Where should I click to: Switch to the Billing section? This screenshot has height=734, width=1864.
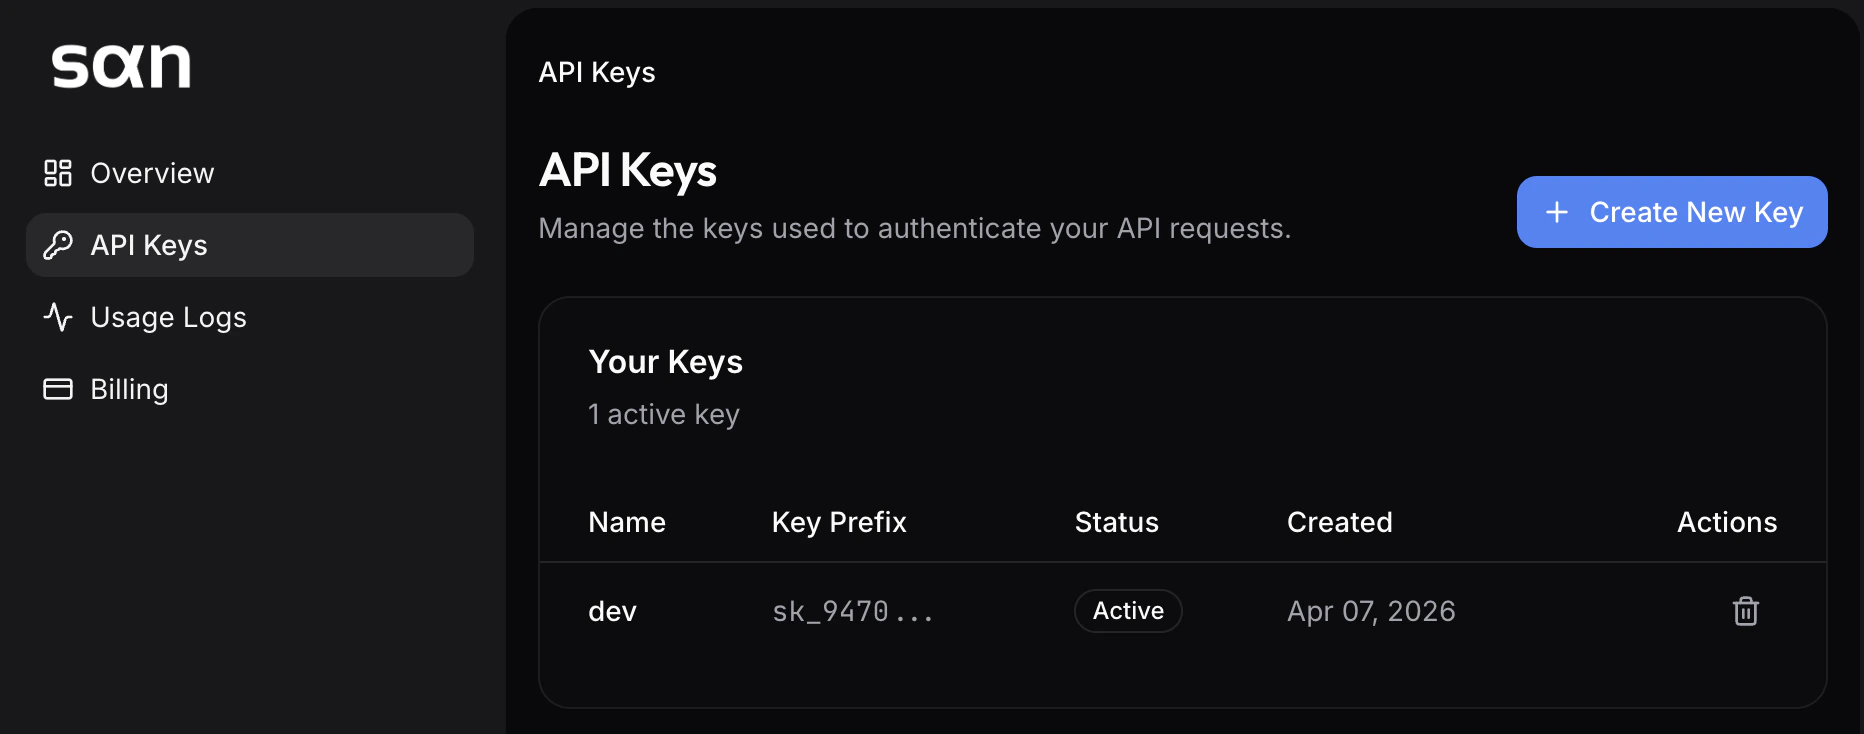pos(129,389)
